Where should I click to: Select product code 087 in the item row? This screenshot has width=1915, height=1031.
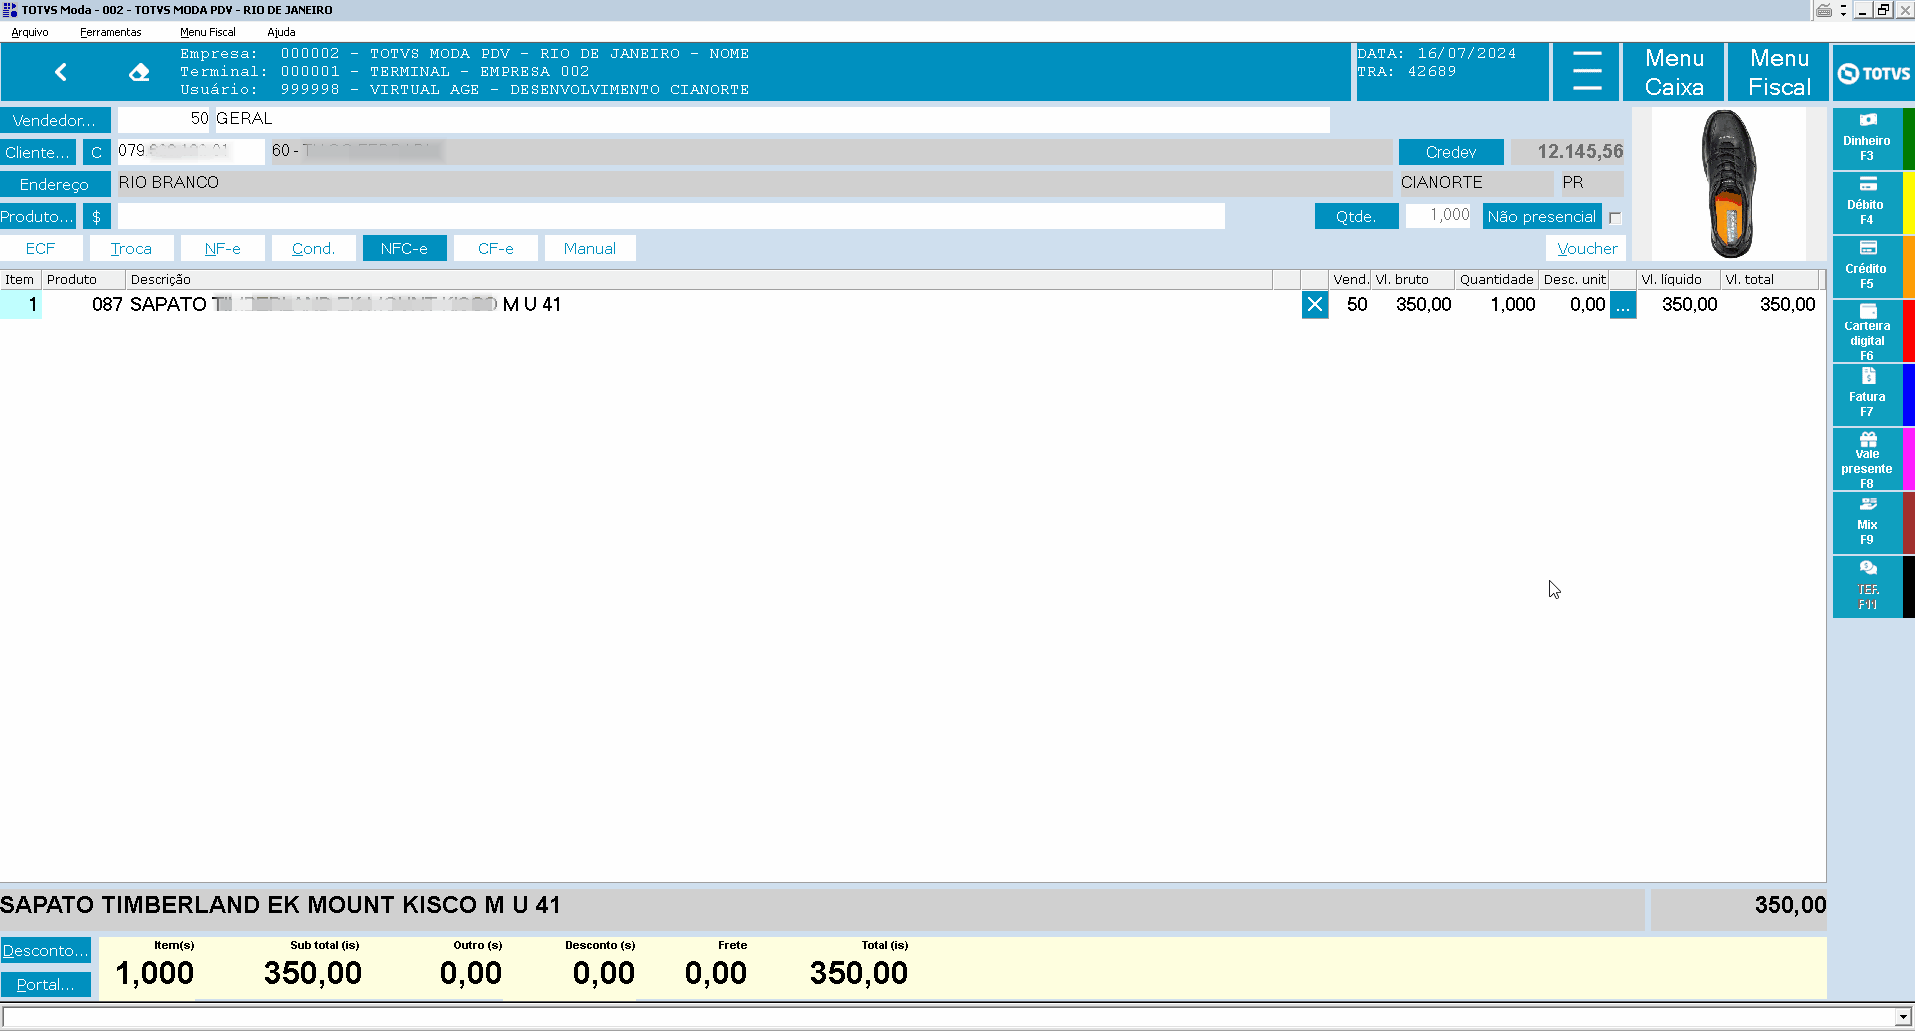[107, 305]
